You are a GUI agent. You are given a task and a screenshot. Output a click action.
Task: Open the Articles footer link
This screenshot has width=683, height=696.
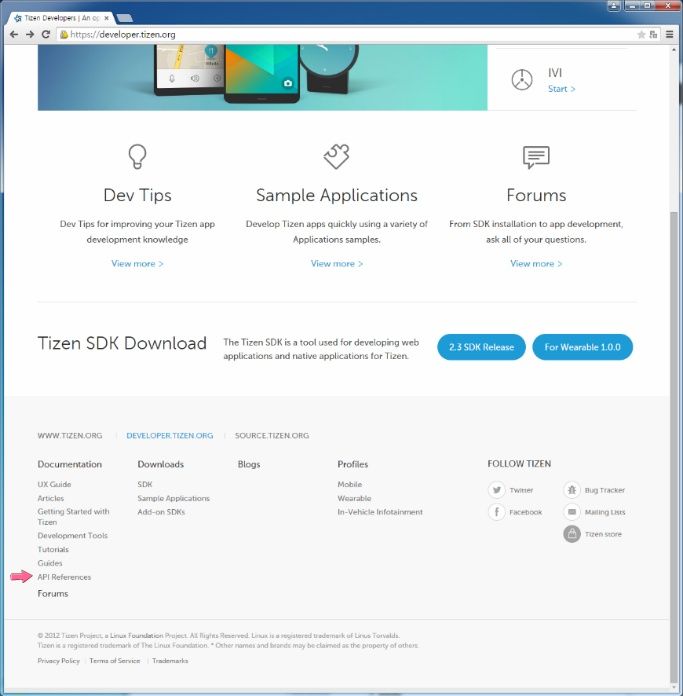click(x=51, y=498)
